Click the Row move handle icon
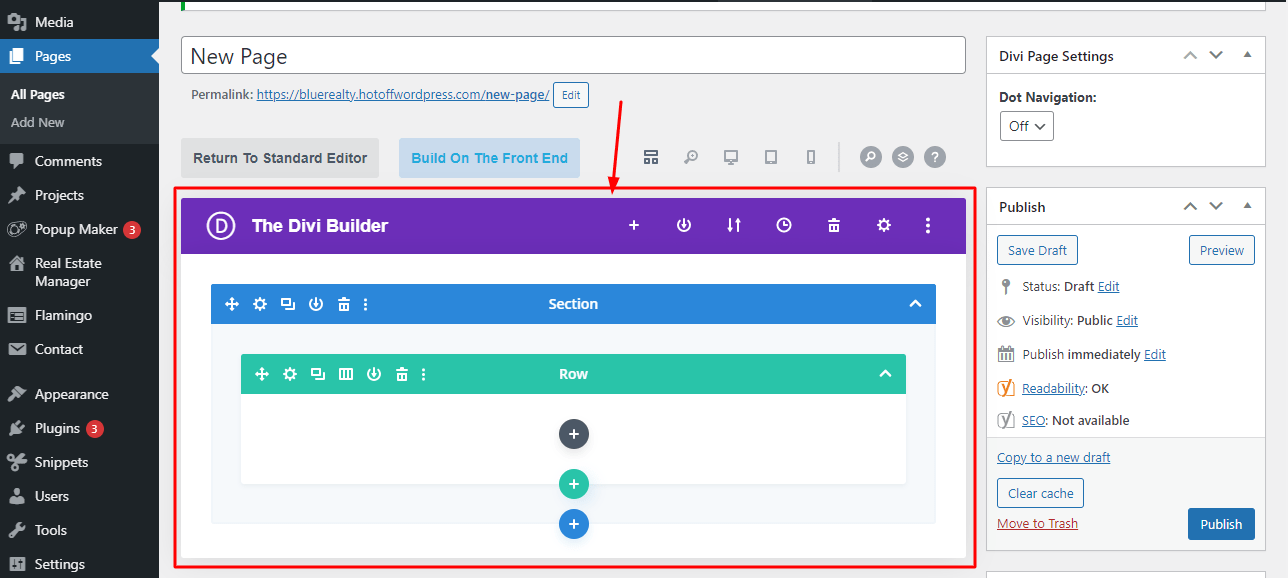This screenshot has width=1288, height=578. pos(262,374)
